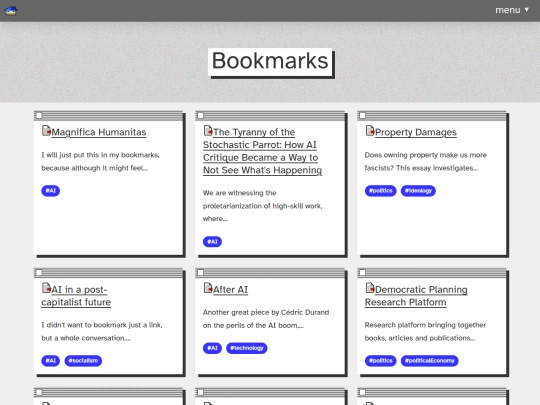Open the After AI bookmark
This screenshot has width=540, height=405.
[x=230, y=290]
